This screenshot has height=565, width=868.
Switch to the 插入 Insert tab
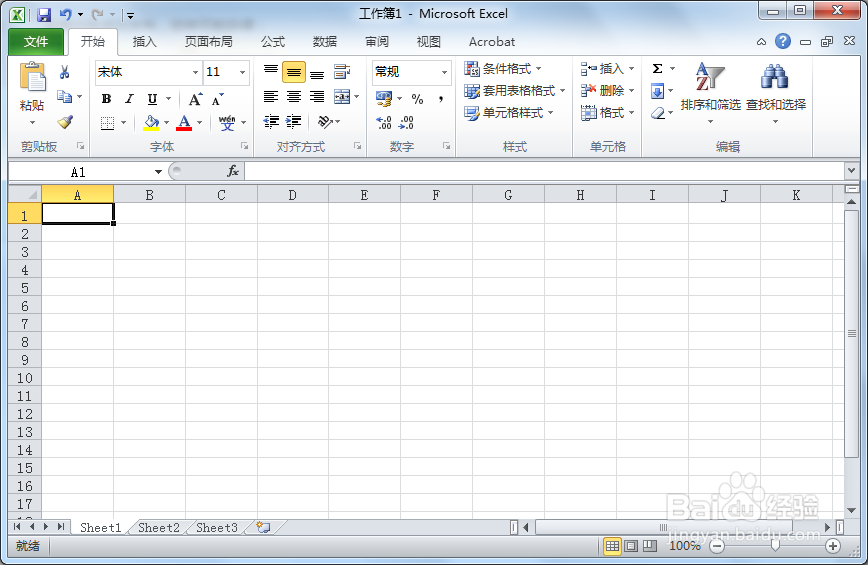pos(145,42)
